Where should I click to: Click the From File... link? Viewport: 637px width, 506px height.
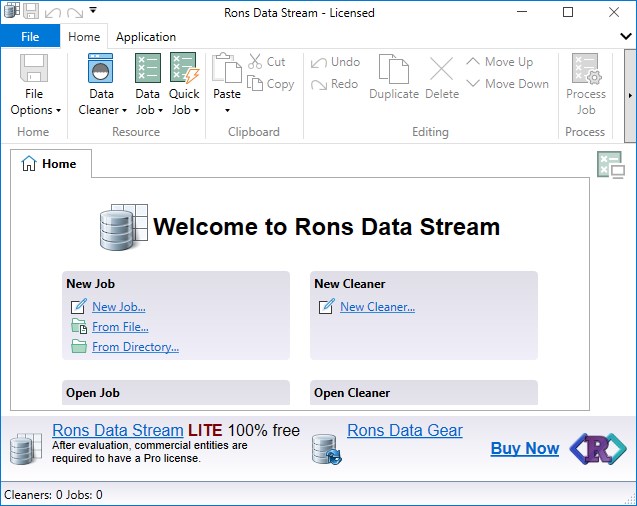(x=120, y=327)
